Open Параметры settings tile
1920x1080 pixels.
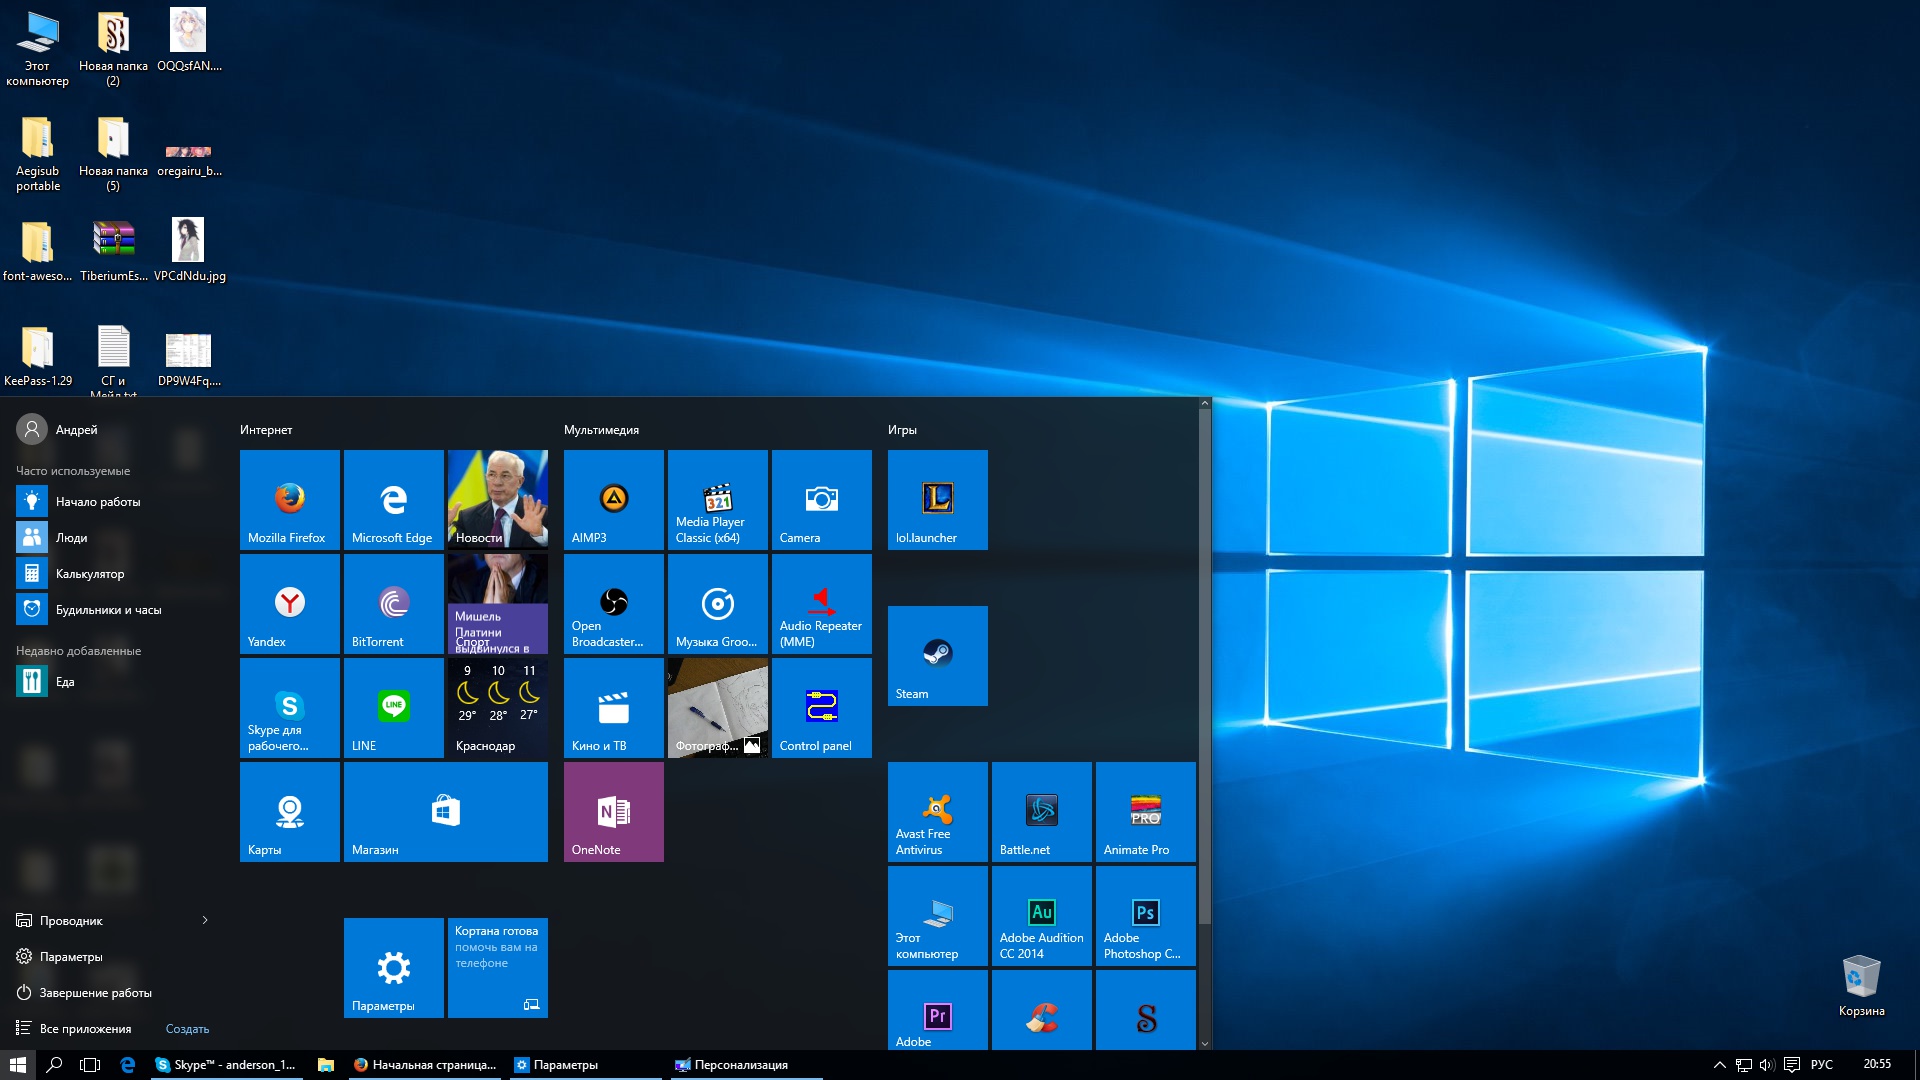click(x=392, y=969)
